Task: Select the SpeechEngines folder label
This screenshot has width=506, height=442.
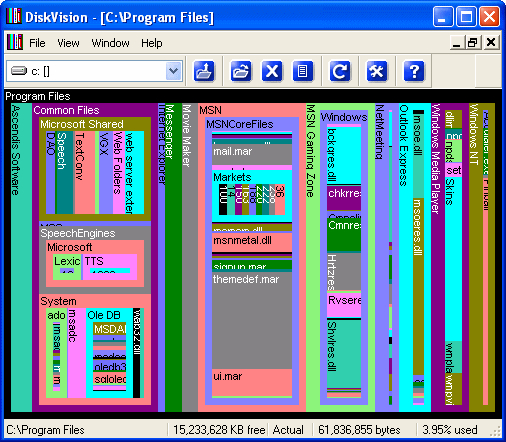Action: [78, 233]
